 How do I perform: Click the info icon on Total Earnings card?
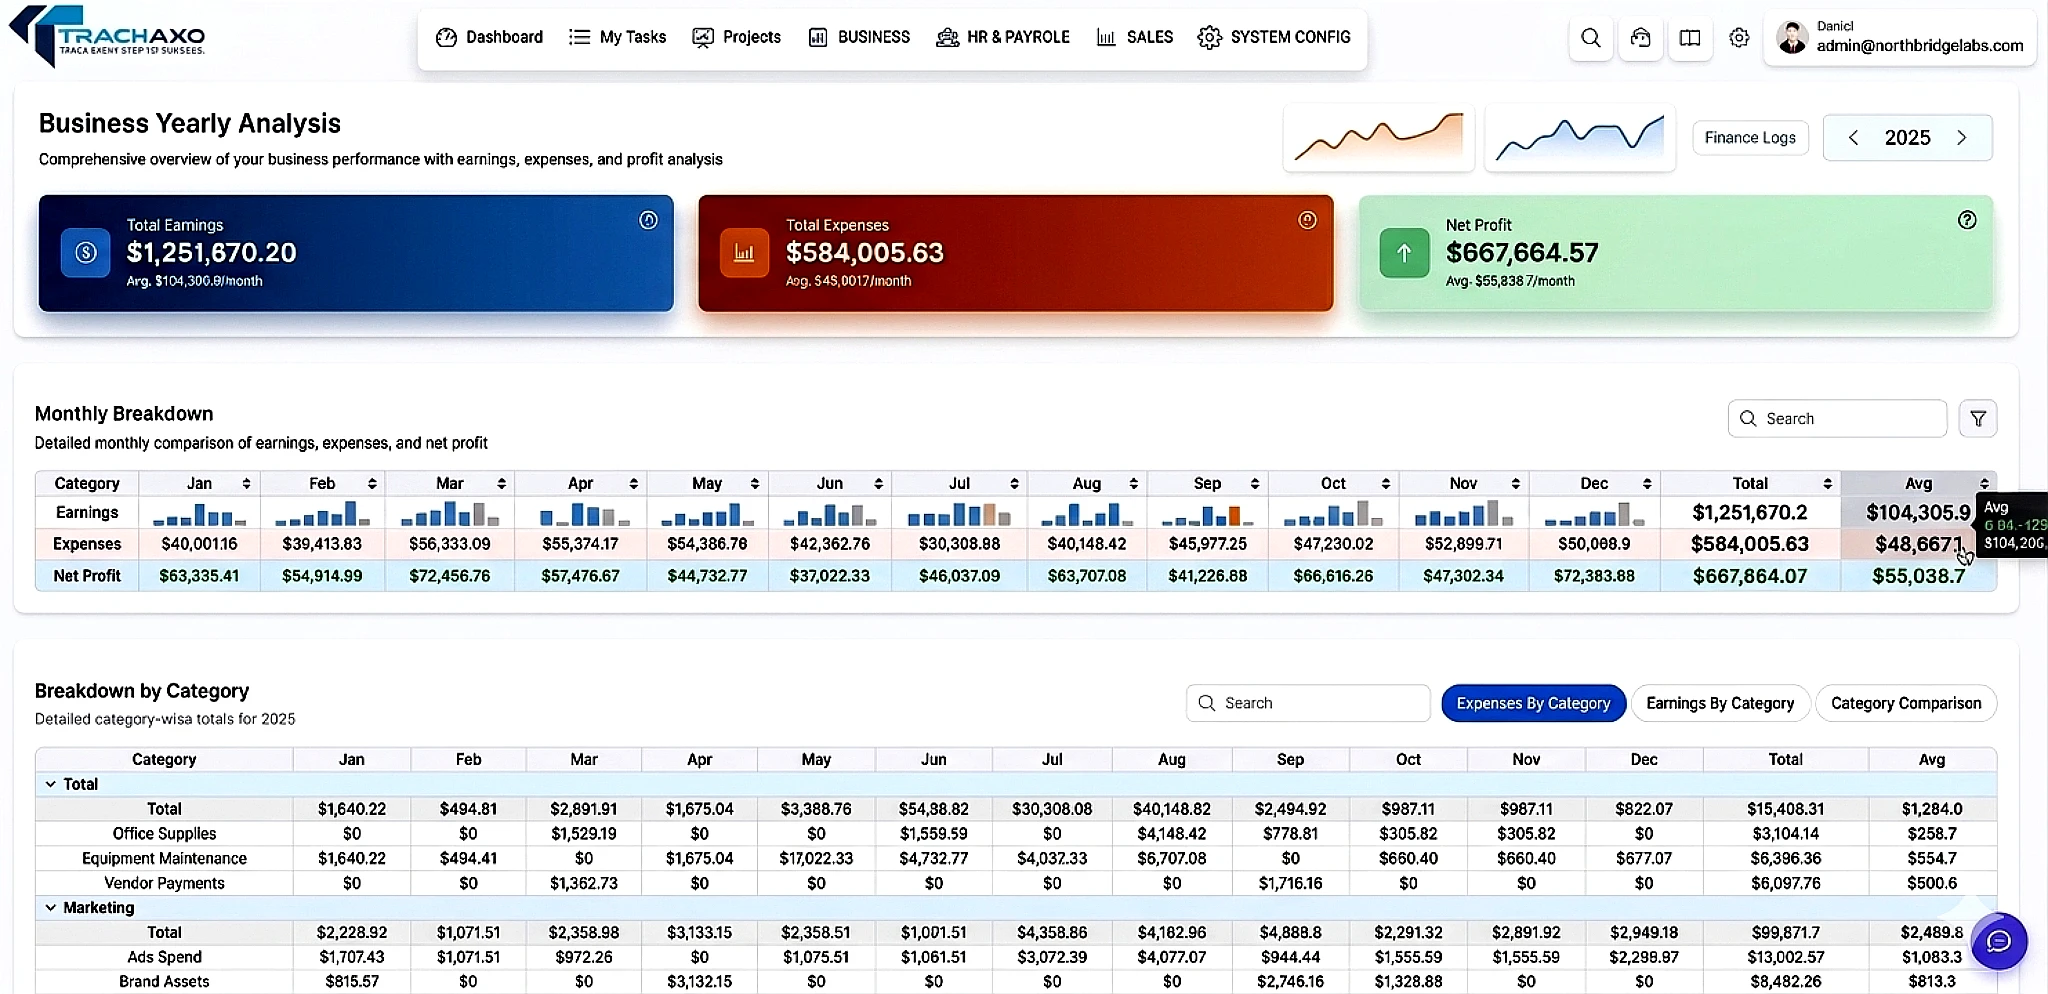click(648, 220)
